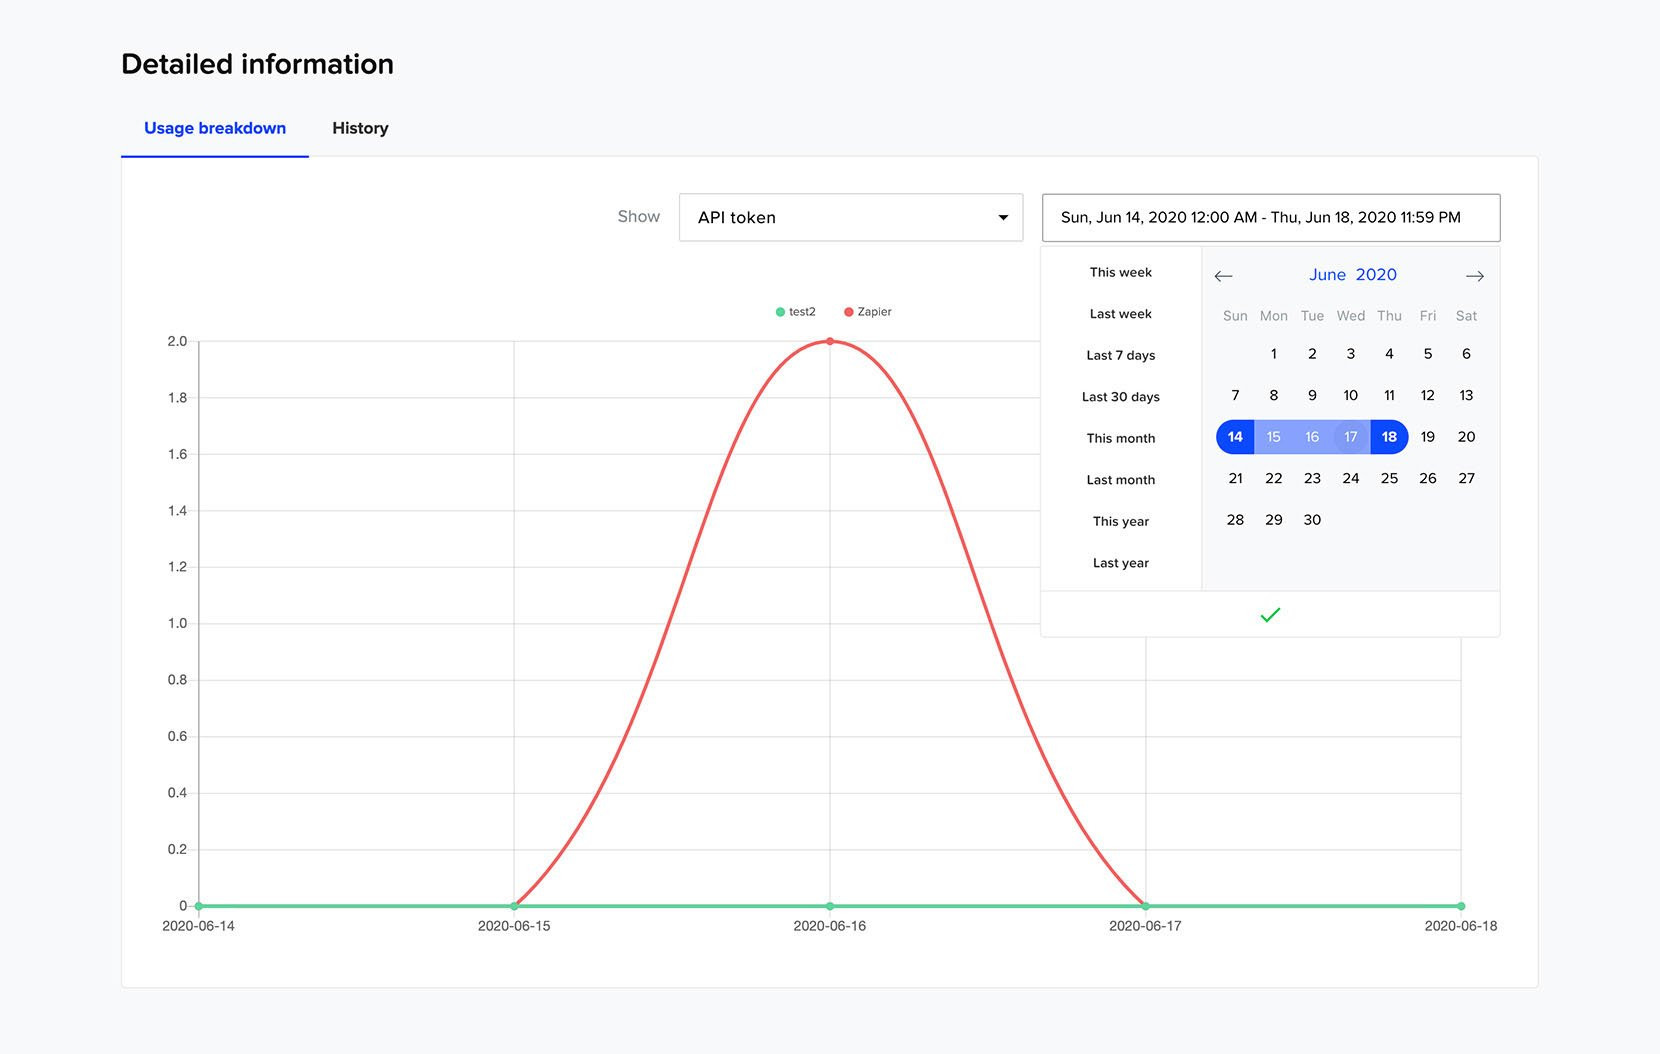Toggle Zapier series in chart legend
Screen dimensions: 1660x1054
coord(868,312)
